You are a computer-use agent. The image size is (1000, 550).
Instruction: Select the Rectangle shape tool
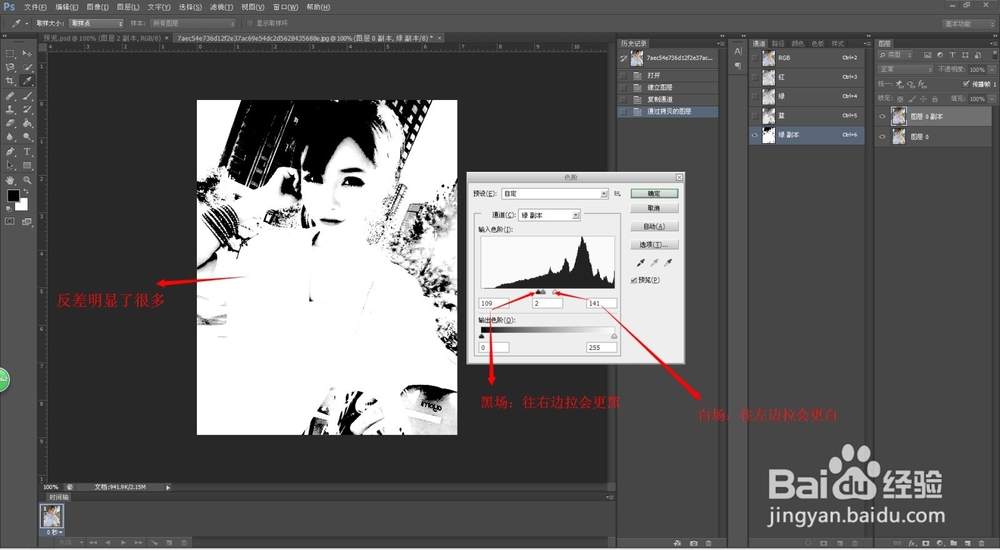(x=27, y=165)
